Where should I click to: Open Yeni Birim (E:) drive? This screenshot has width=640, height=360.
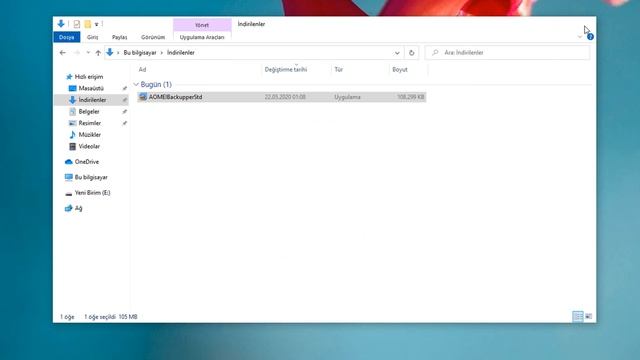click(92, 193)
